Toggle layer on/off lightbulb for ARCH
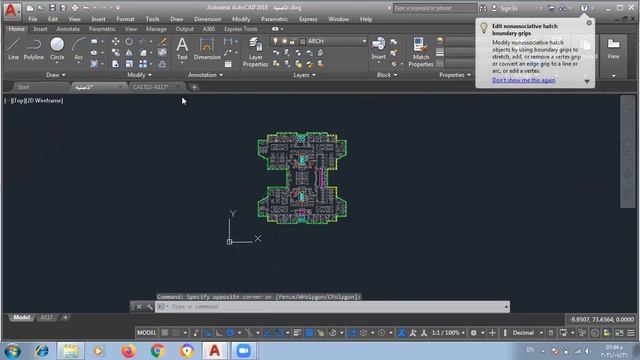 coord(276,41)
